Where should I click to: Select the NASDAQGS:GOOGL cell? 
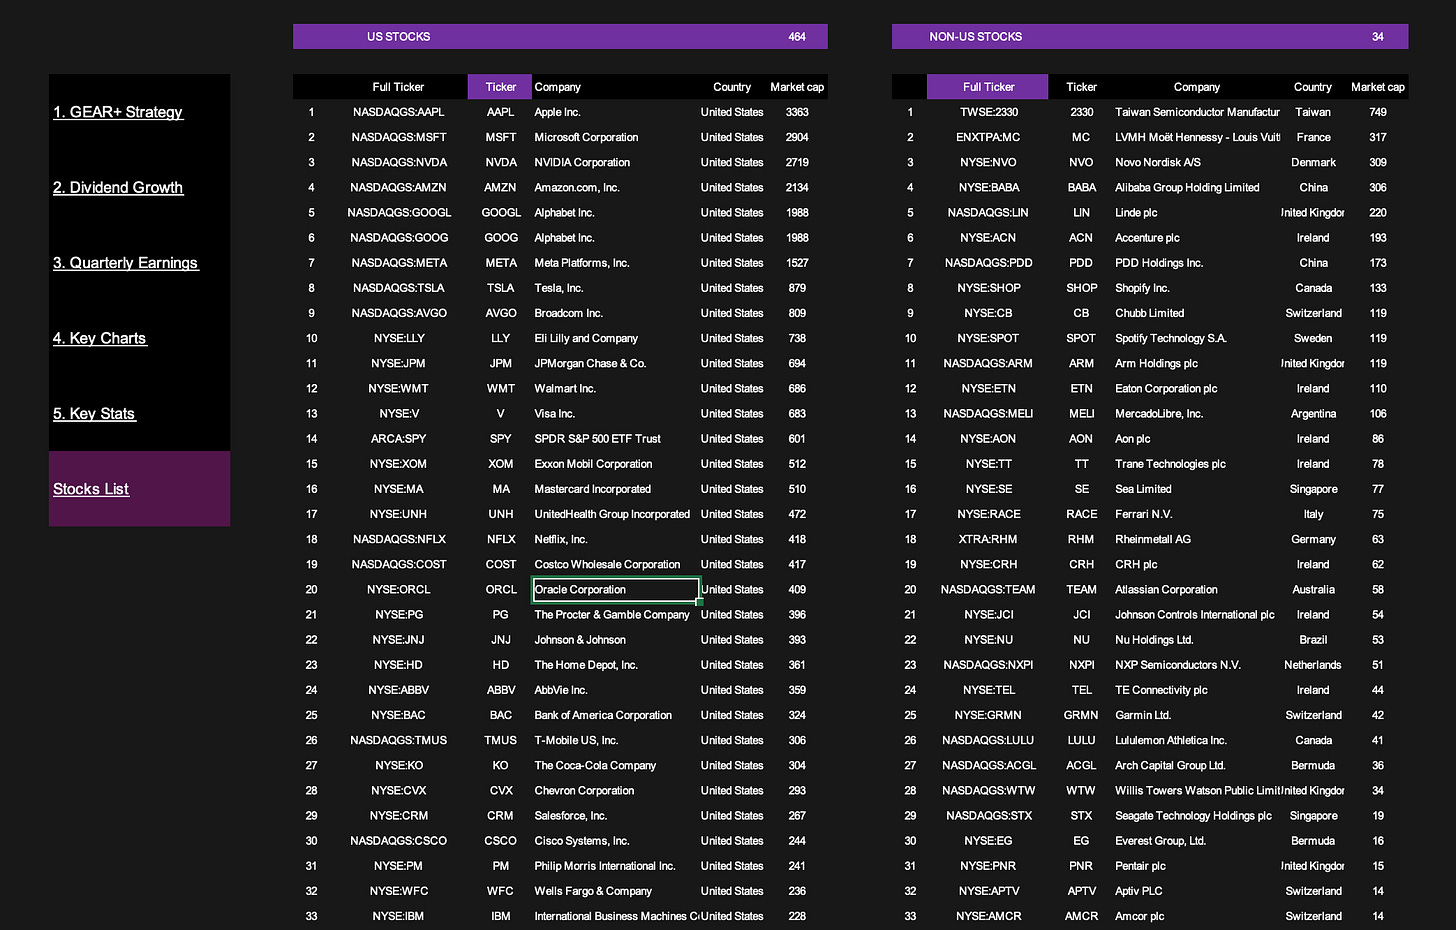[x=399, y=212]
